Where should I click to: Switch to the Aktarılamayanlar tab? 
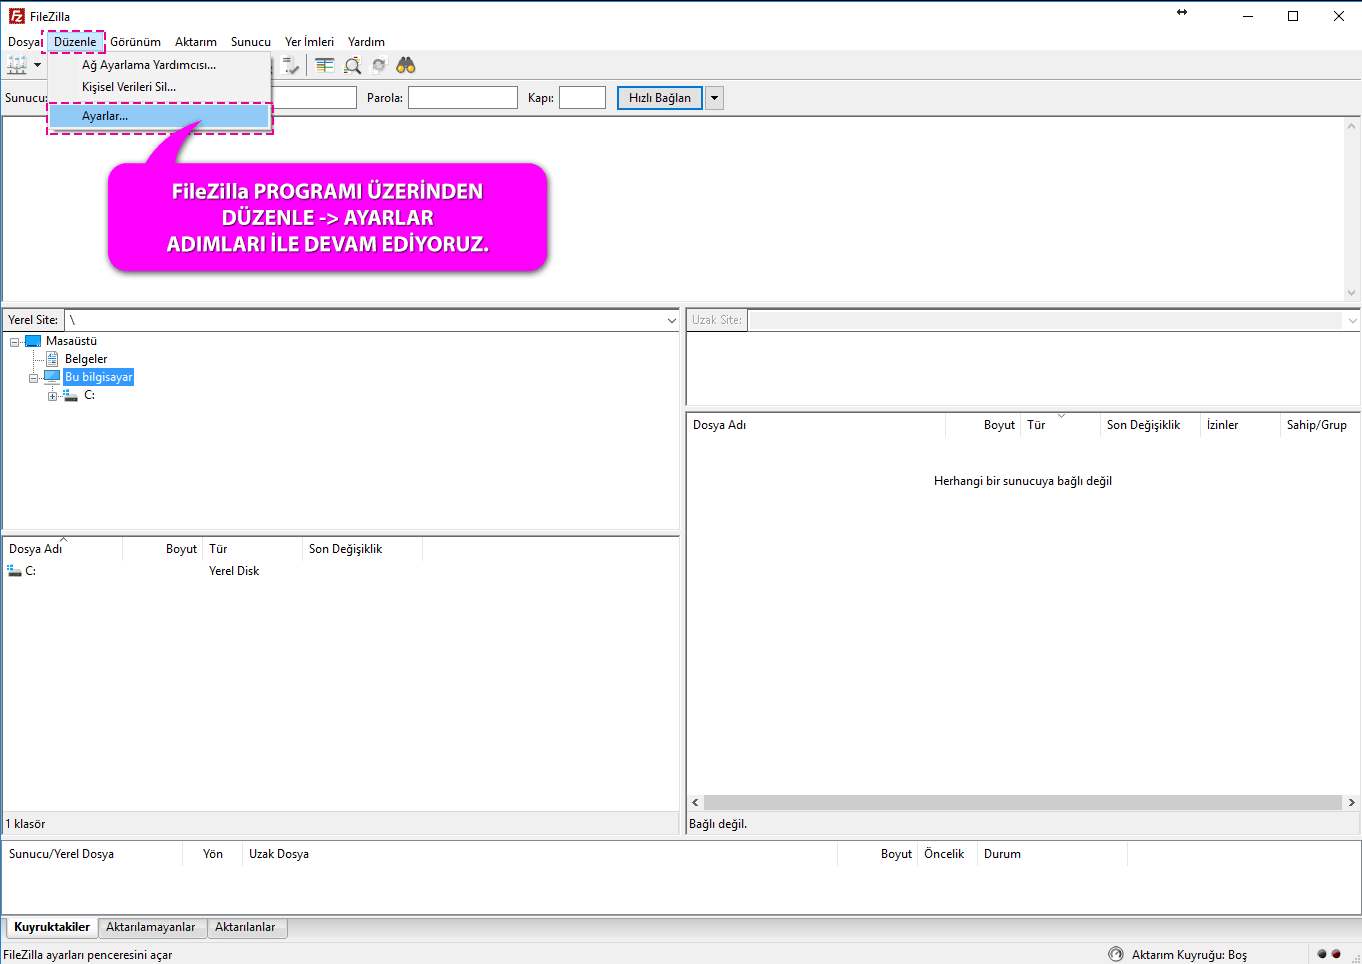151,927
